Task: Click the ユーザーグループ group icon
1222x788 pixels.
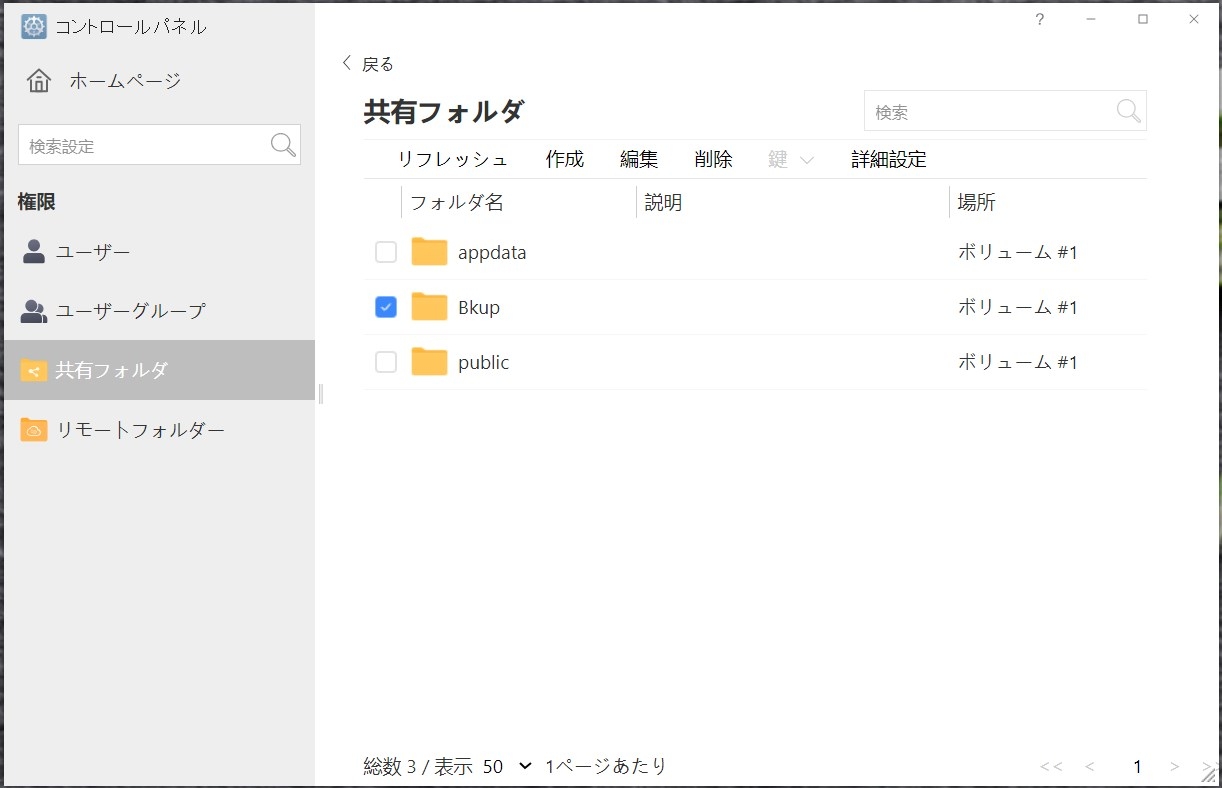Action: click(34, 311)
